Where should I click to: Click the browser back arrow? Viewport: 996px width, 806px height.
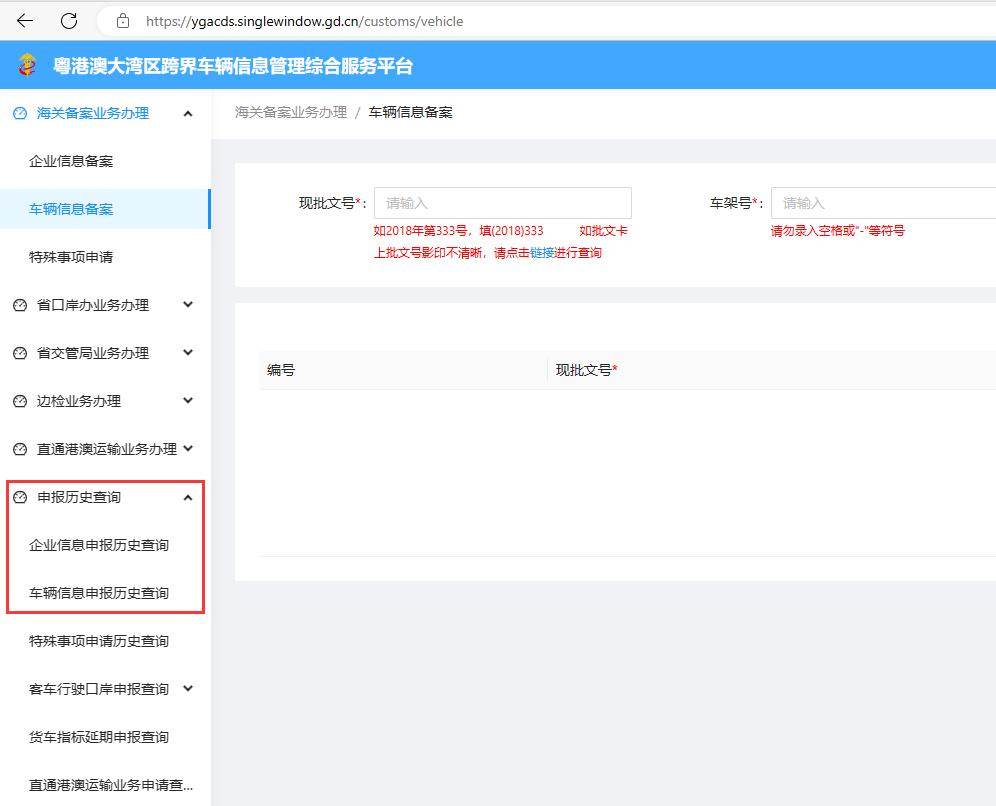point(25,21)
